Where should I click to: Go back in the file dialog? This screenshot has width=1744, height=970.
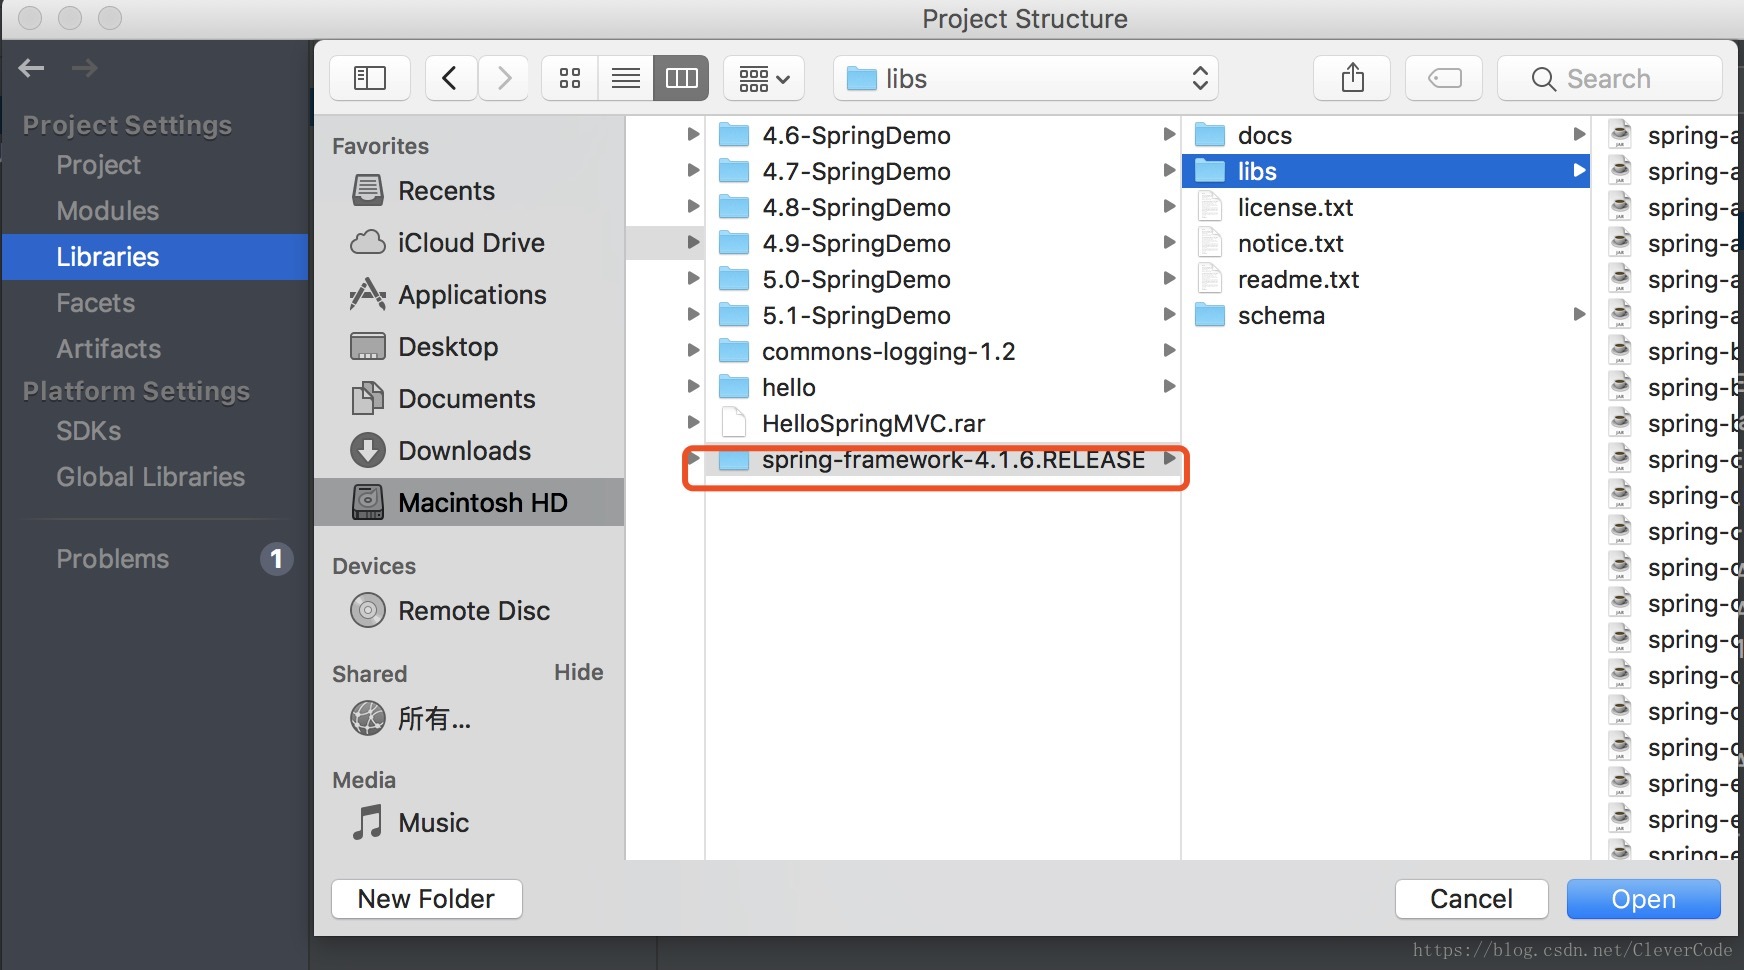451,78
